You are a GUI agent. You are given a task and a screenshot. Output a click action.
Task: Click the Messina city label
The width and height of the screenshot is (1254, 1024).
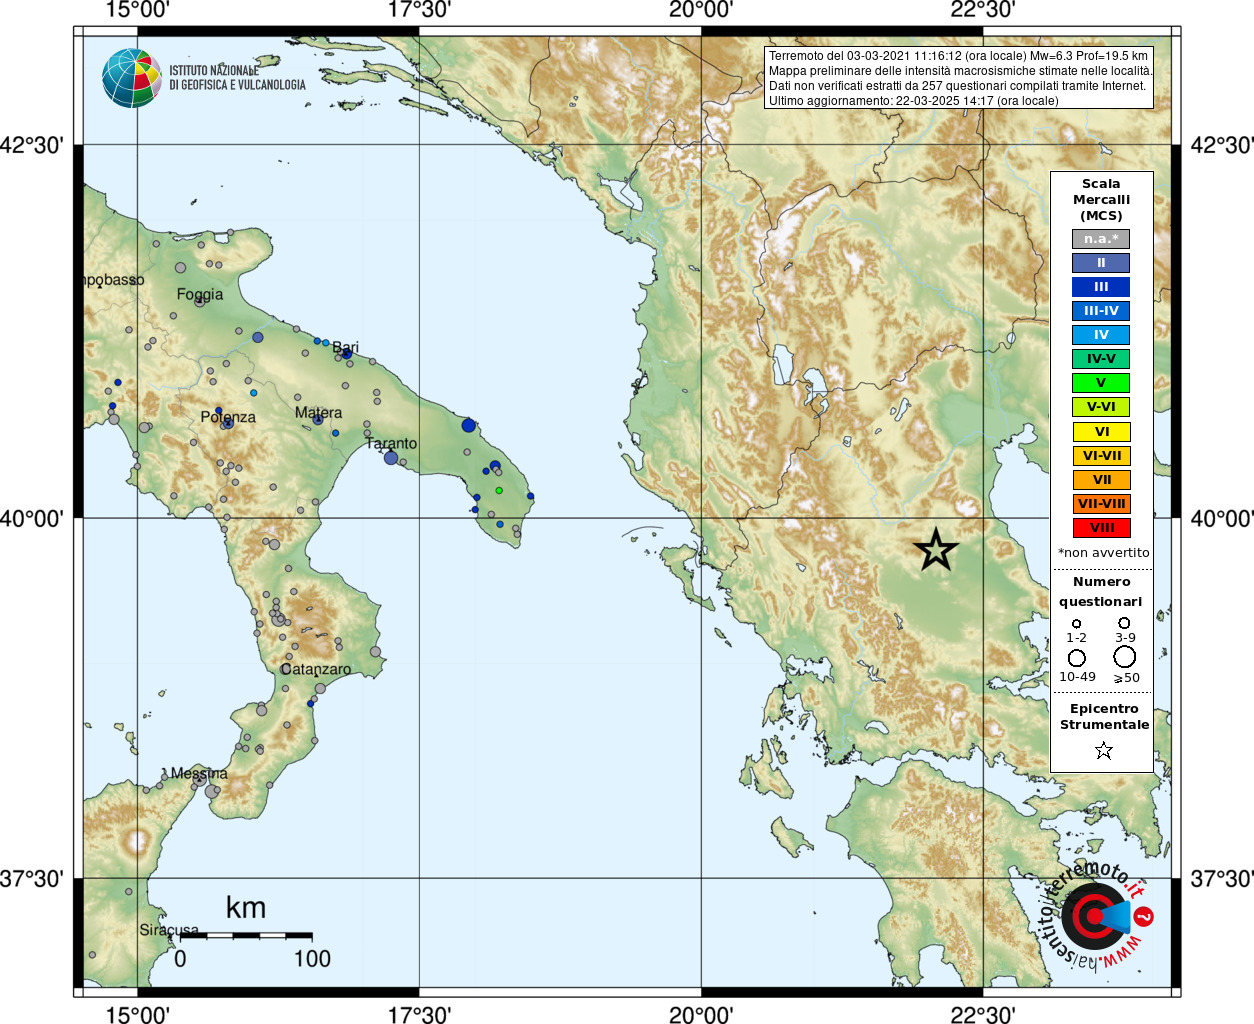(199, 773)
